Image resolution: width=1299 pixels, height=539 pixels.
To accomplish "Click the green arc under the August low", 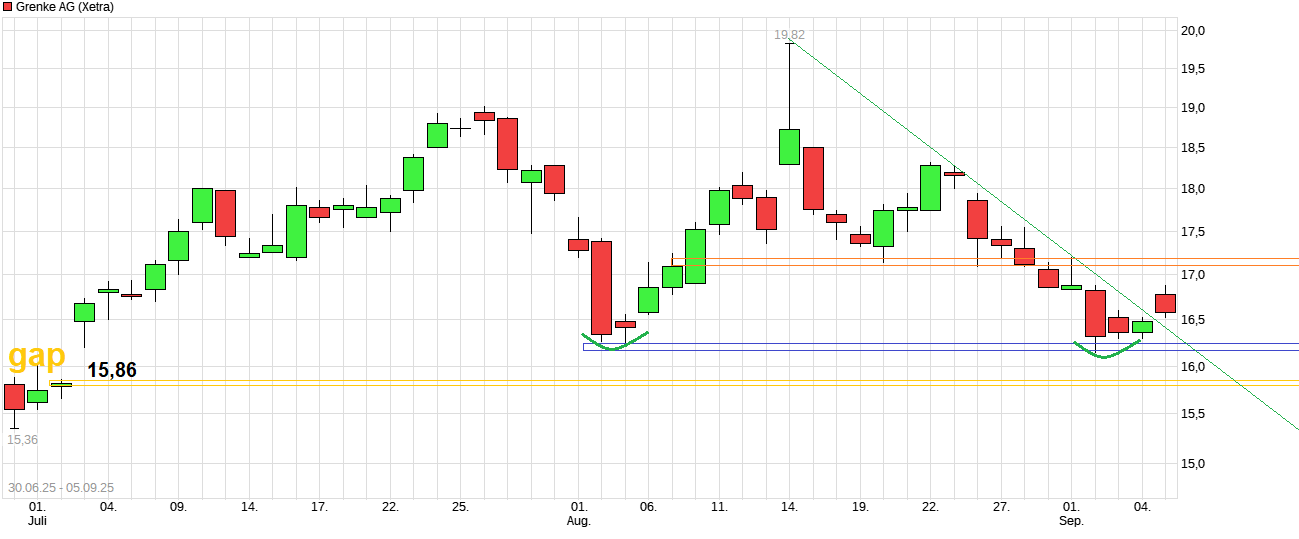I will coord(614,343).
